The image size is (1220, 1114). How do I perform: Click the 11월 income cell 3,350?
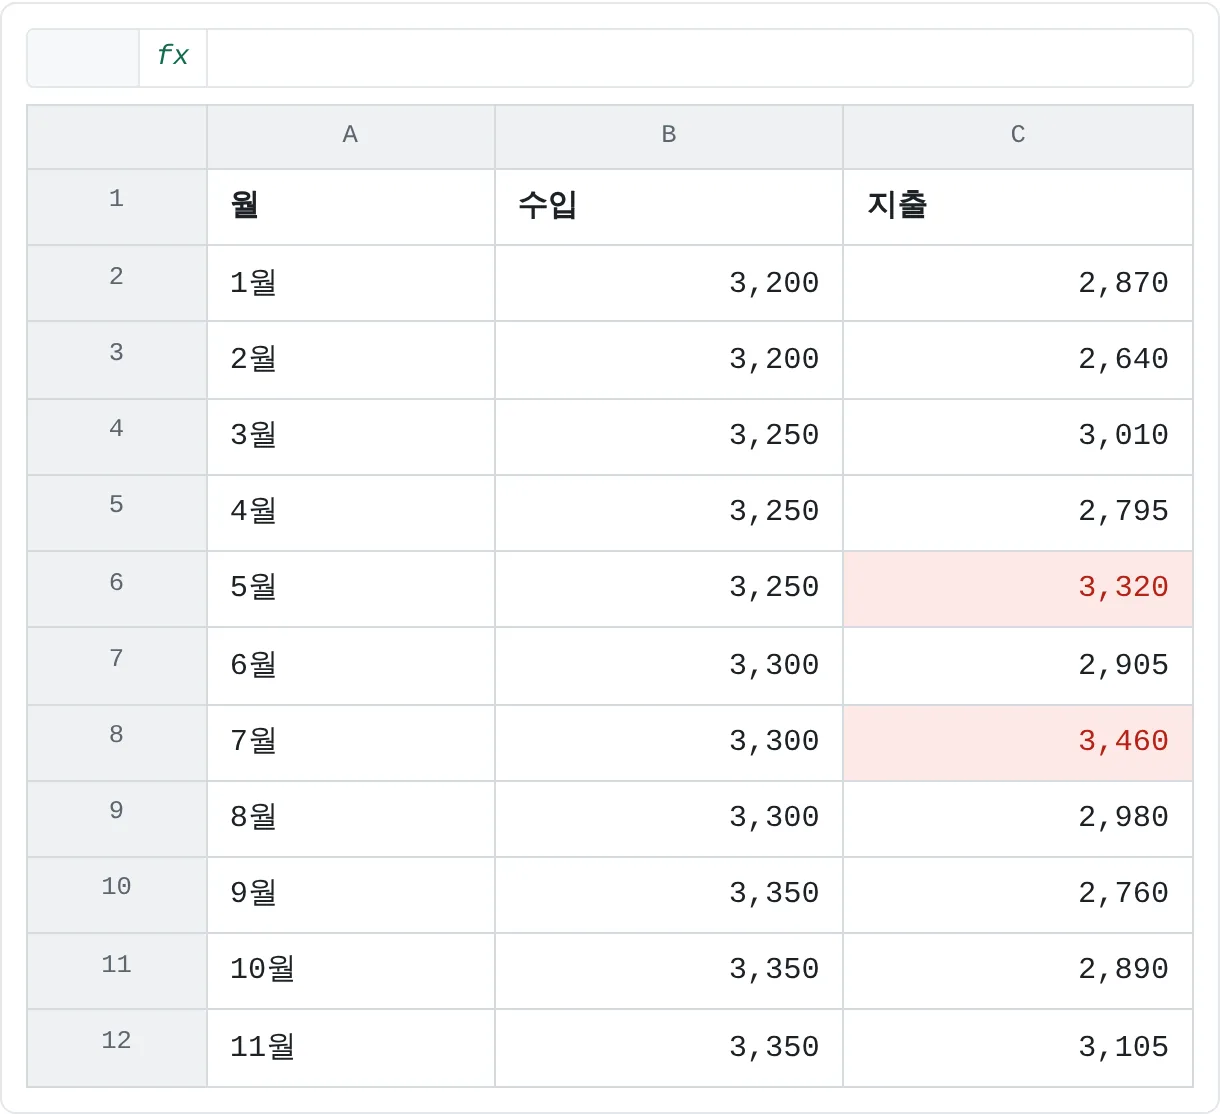click(669, 1048)
